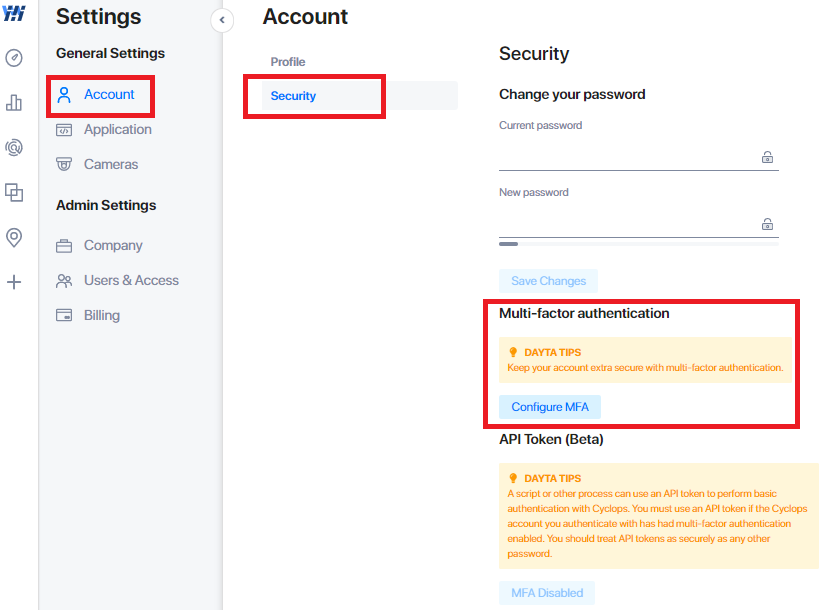
Task: Open the compass dashboard icon in the rail
Action: click(14, 57)
